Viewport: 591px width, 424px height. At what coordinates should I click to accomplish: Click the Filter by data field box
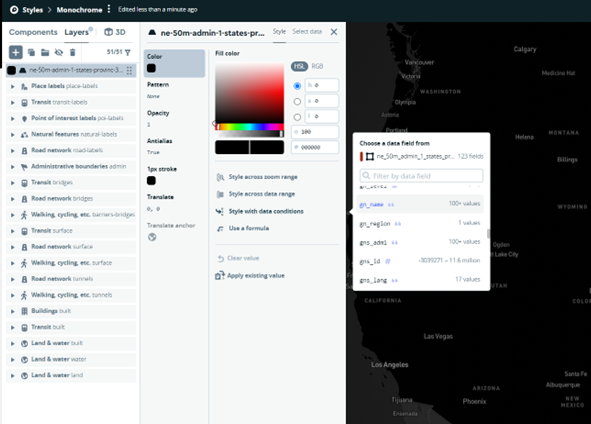pos(421,176)
